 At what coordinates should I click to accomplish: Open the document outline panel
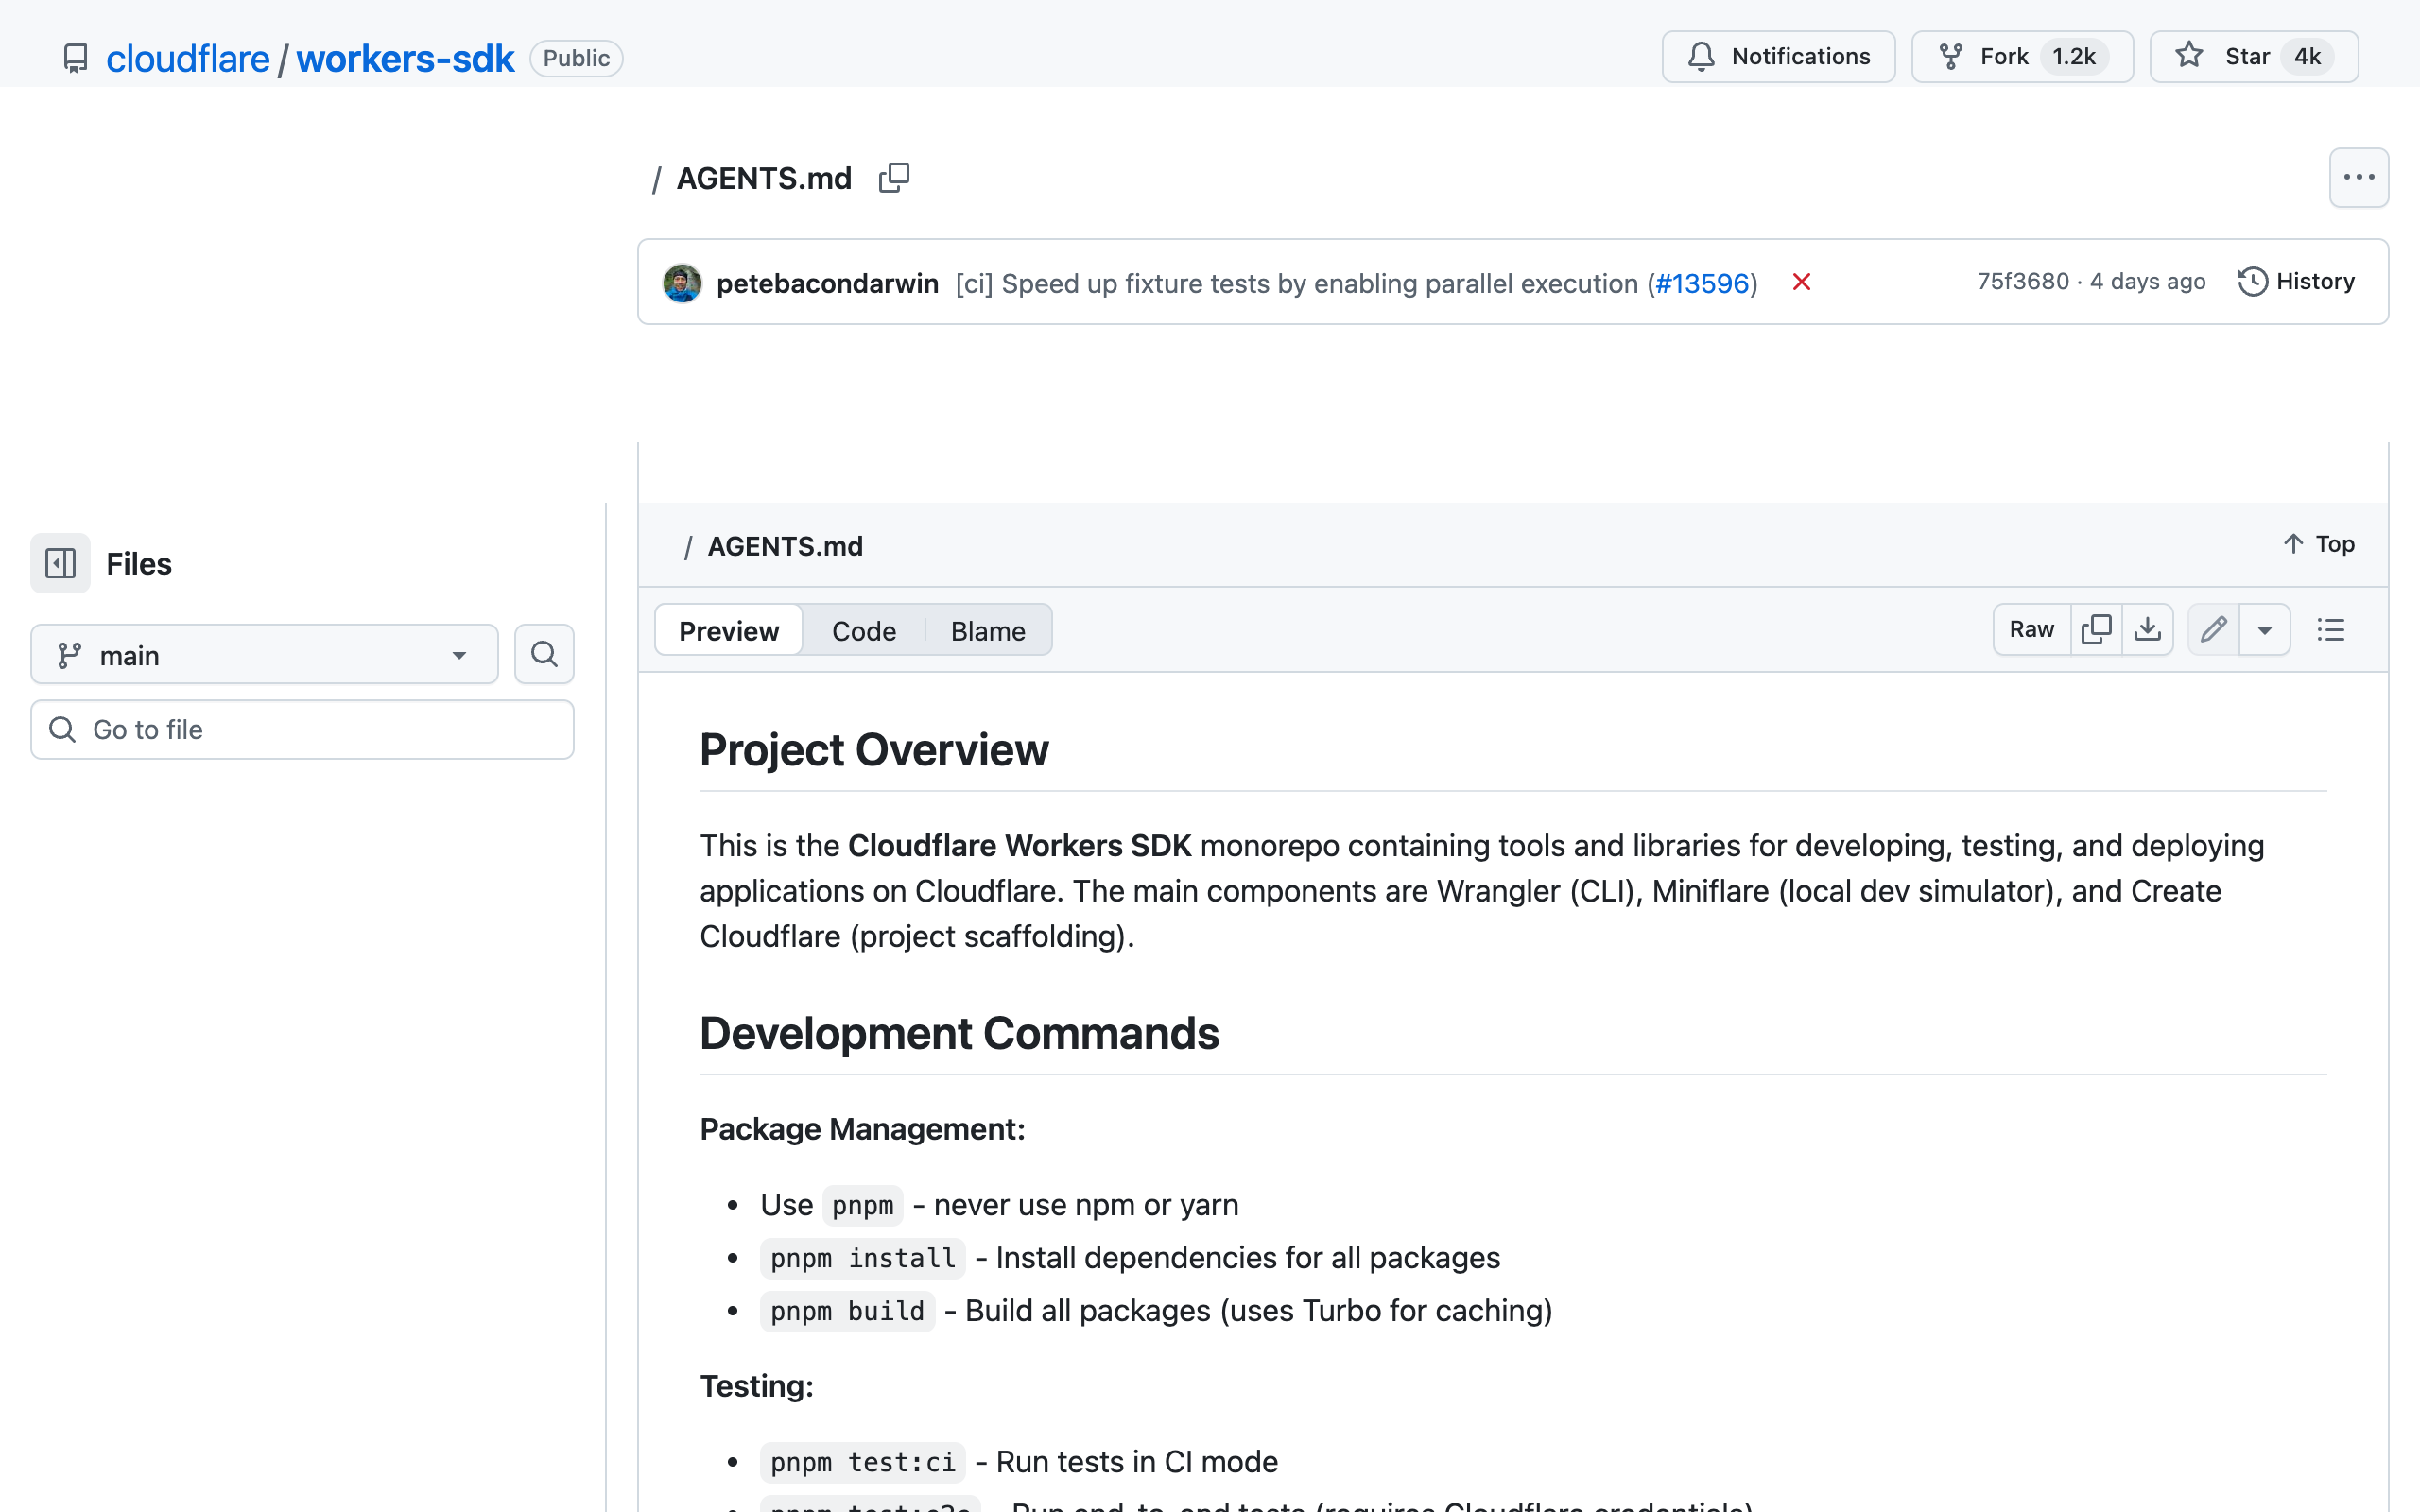[2331, 629]
